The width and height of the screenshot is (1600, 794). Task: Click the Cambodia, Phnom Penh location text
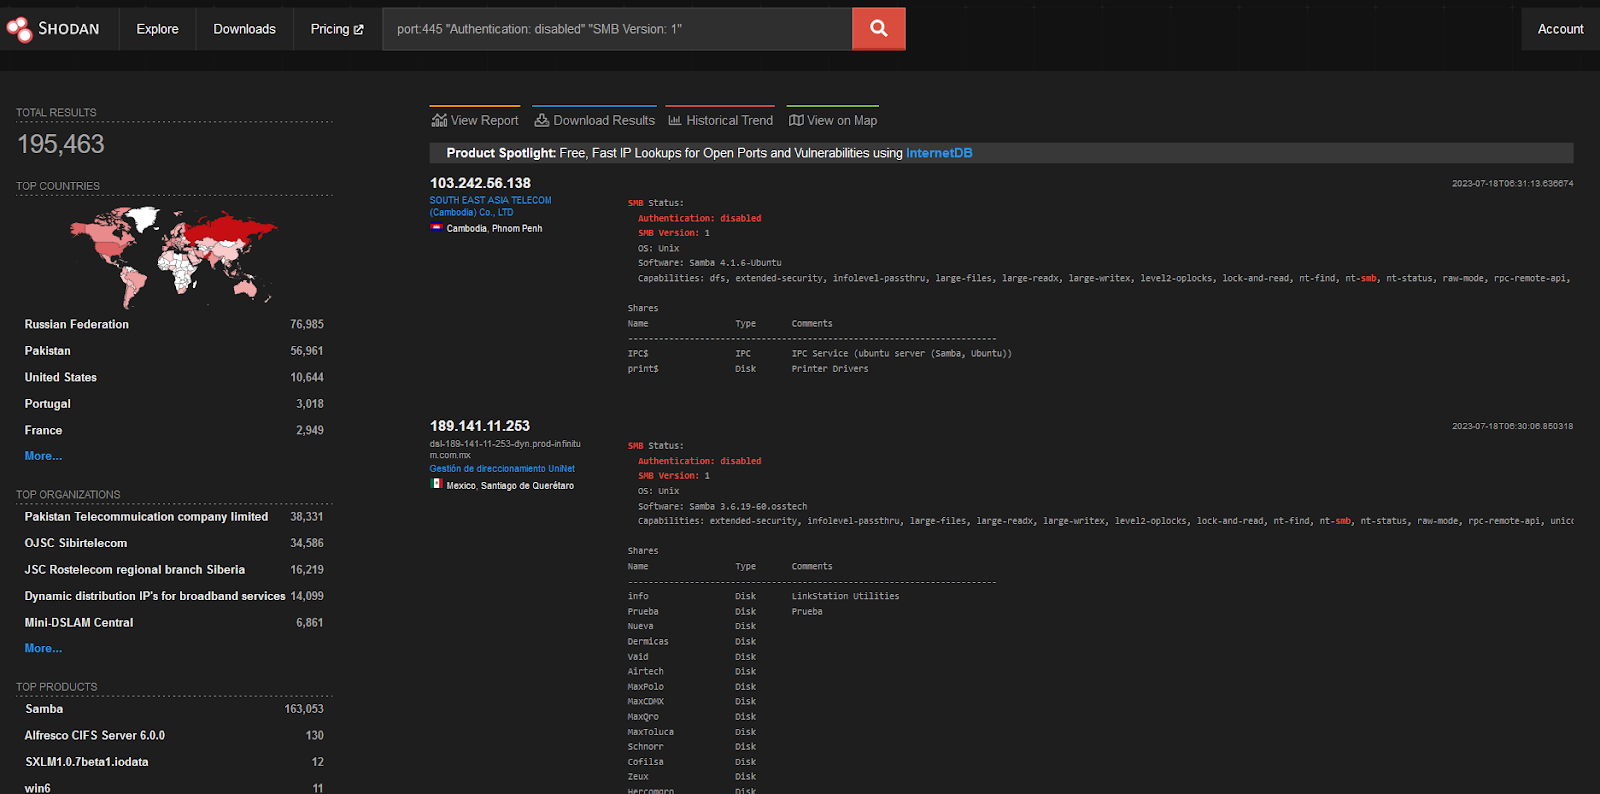(494, 229)
